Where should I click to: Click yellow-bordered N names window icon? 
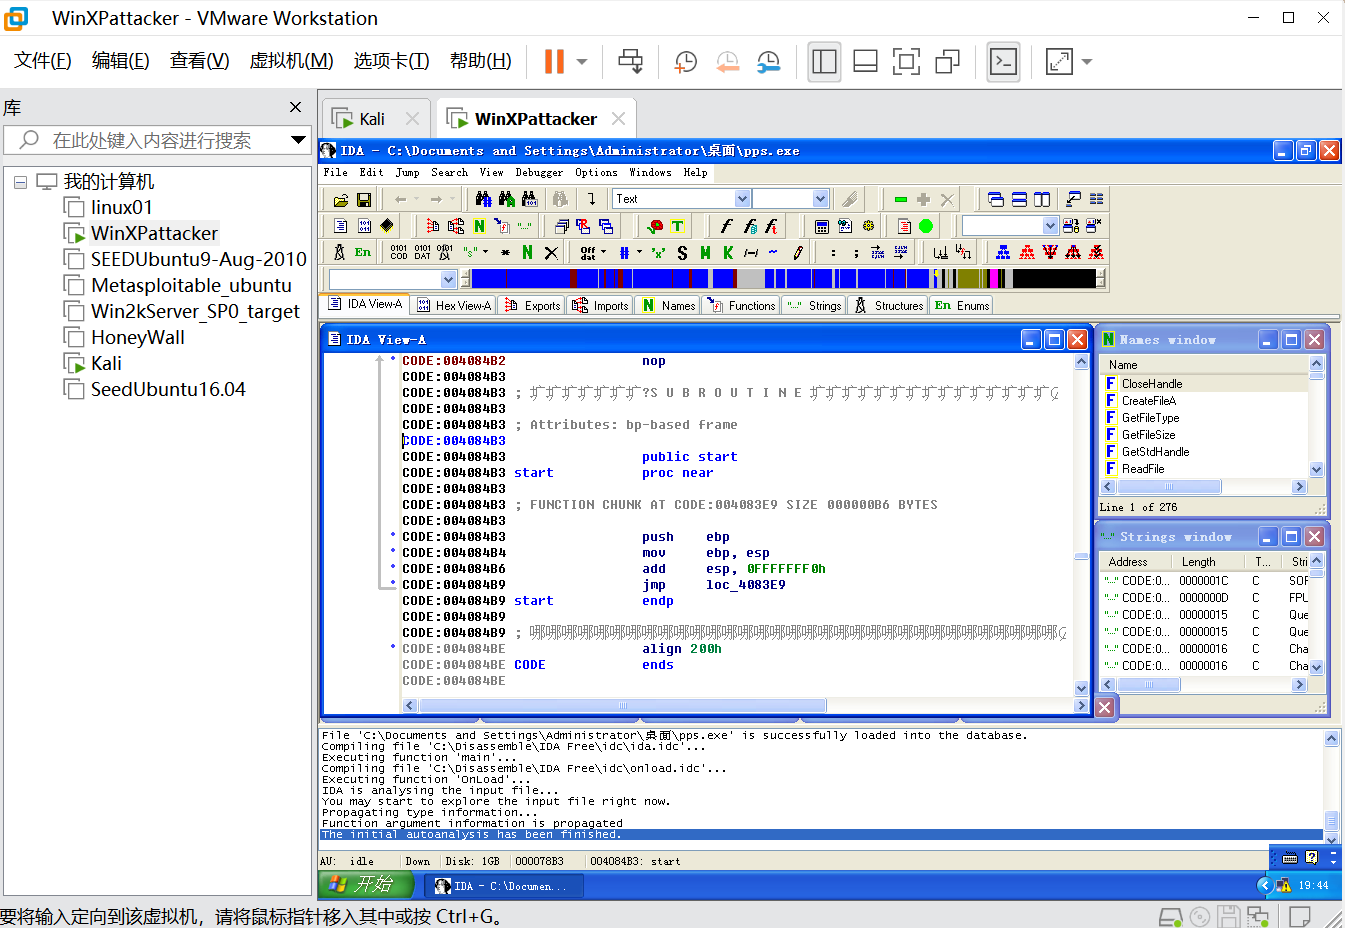(479, 226)
